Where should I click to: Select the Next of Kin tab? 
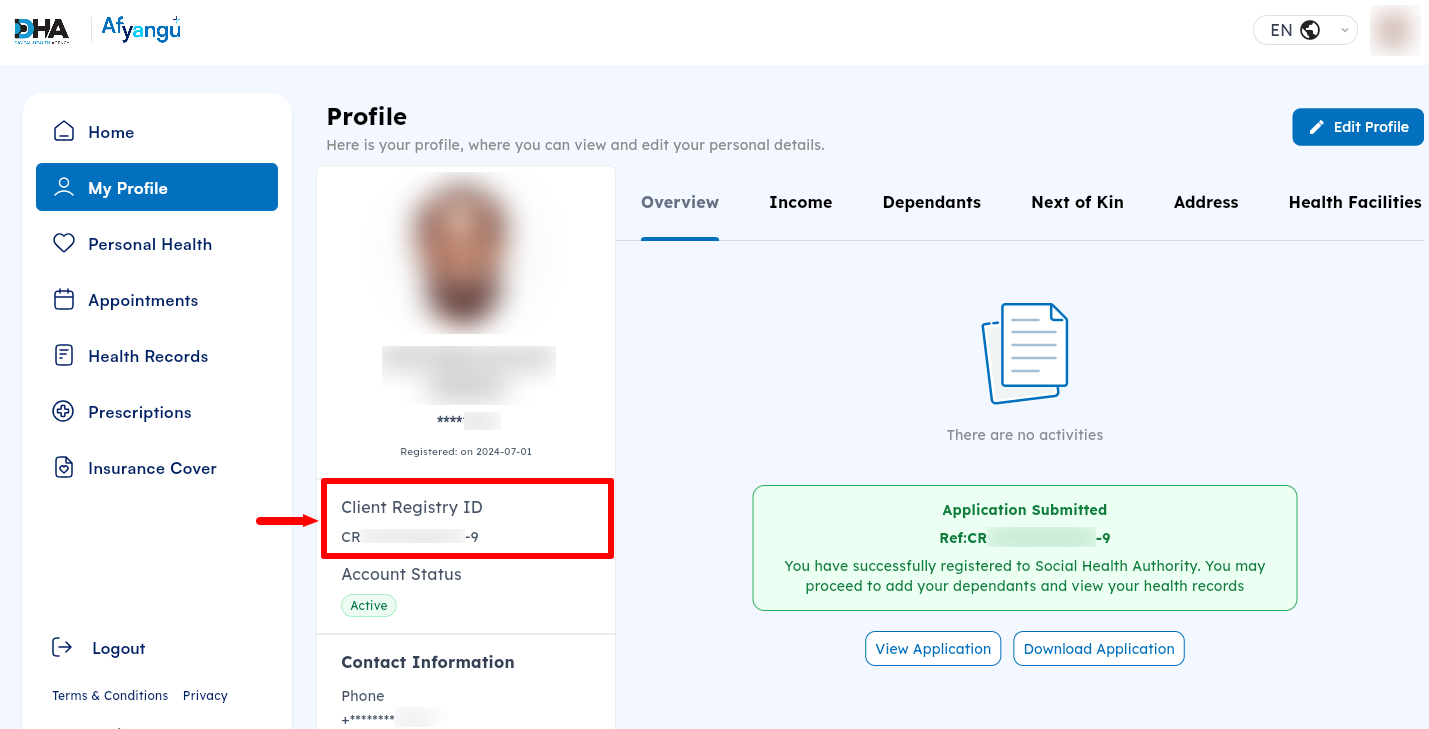pyautogui.click(x=1077, y=202)
